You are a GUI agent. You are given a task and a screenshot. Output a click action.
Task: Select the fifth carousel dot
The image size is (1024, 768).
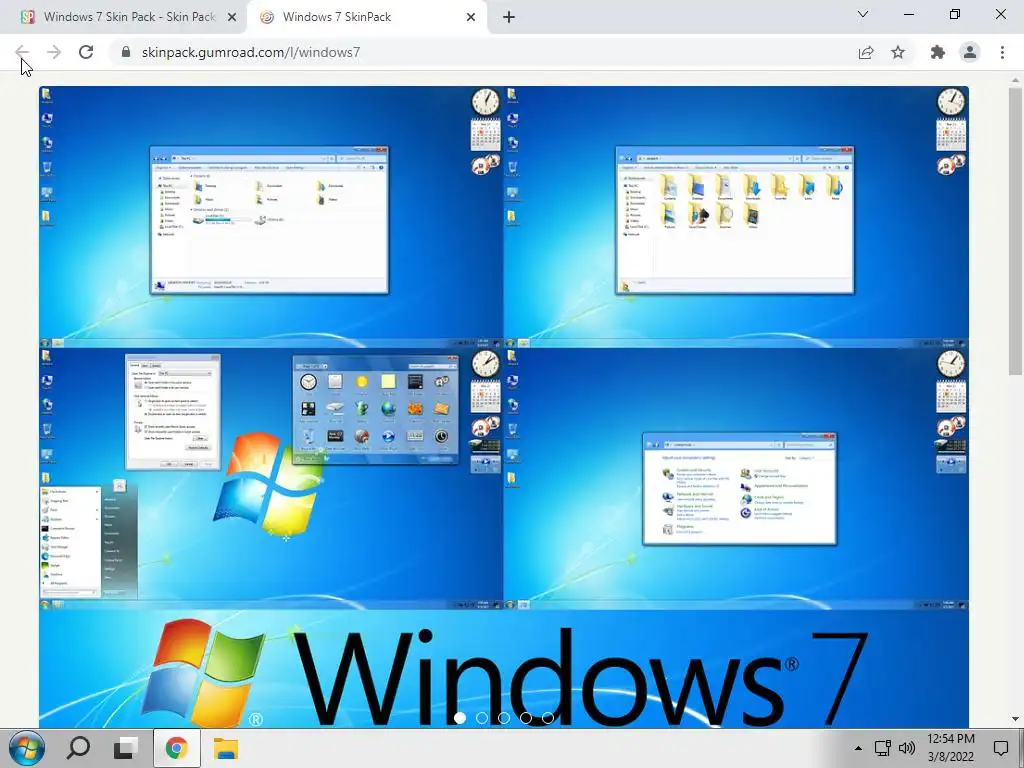tap(548, 718)
